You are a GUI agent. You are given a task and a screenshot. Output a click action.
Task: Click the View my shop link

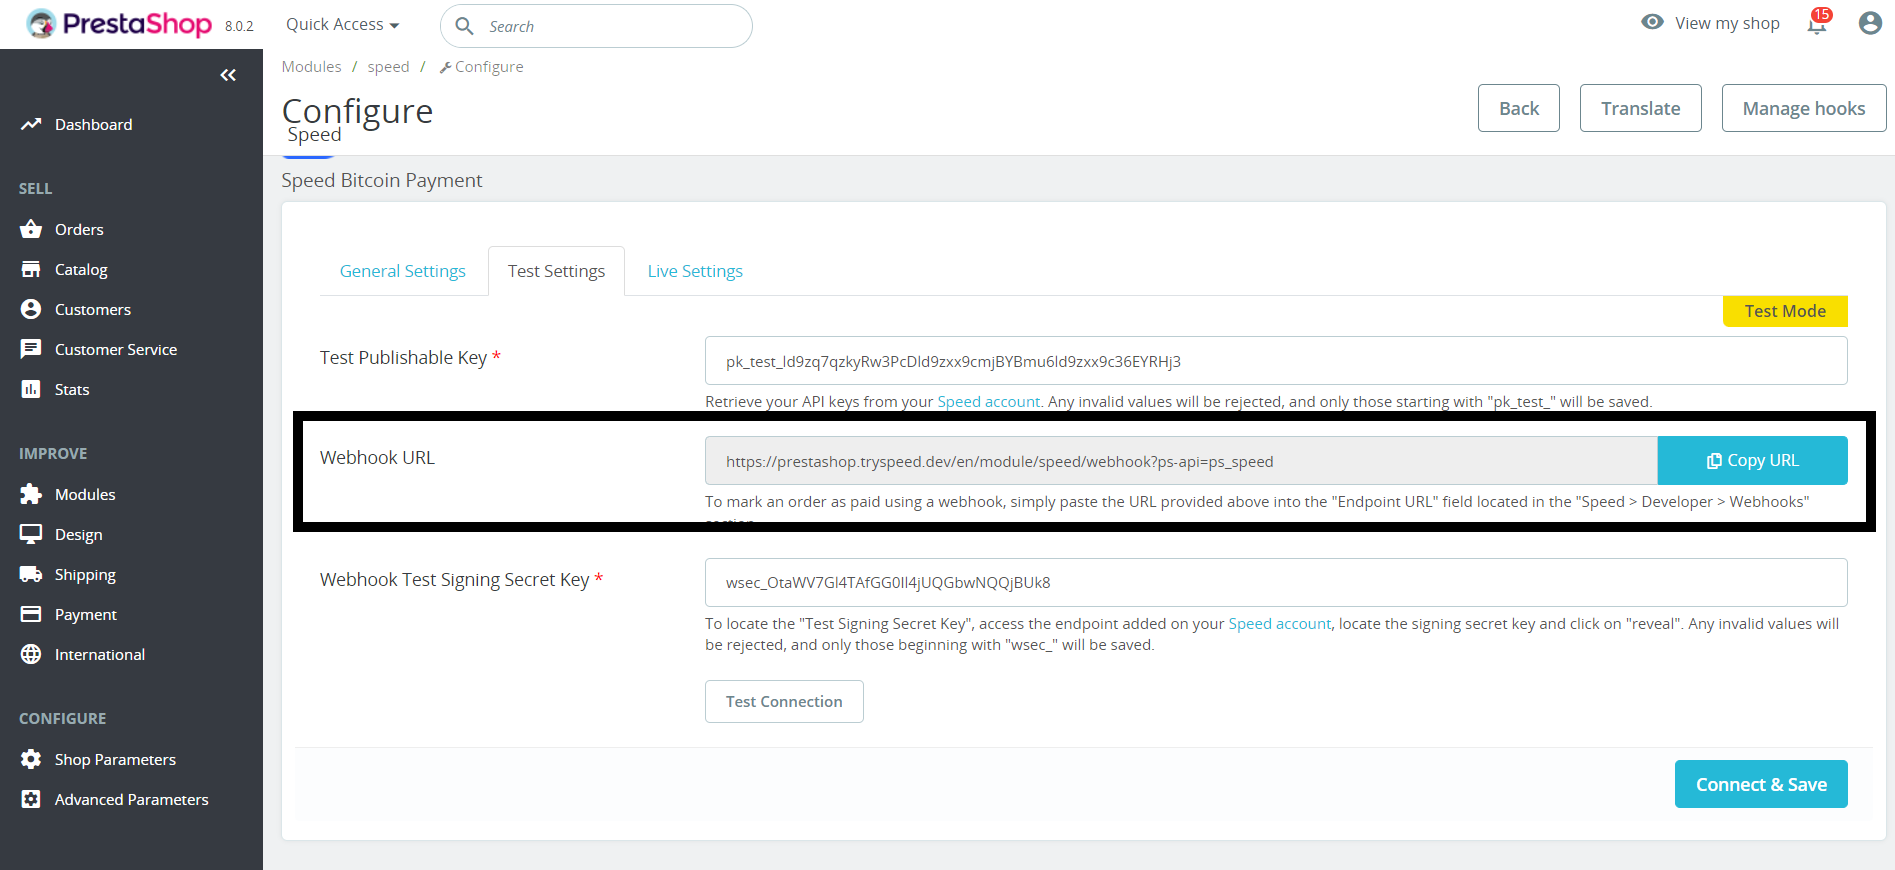tap(1727, 23)
